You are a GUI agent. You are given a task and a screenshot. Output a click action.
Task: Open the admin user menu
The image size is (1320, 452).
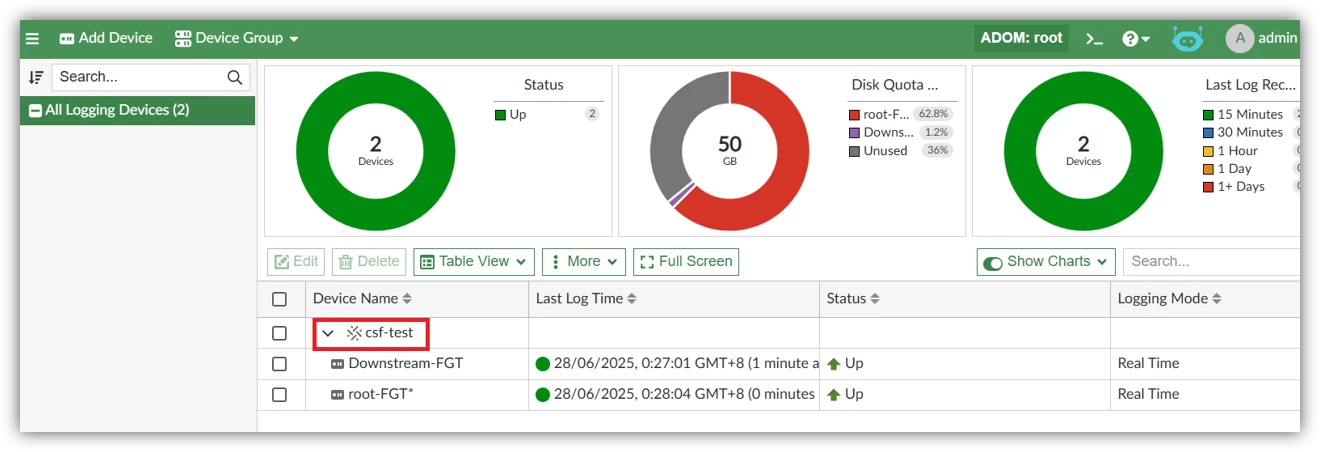(x=1262, y=38)
